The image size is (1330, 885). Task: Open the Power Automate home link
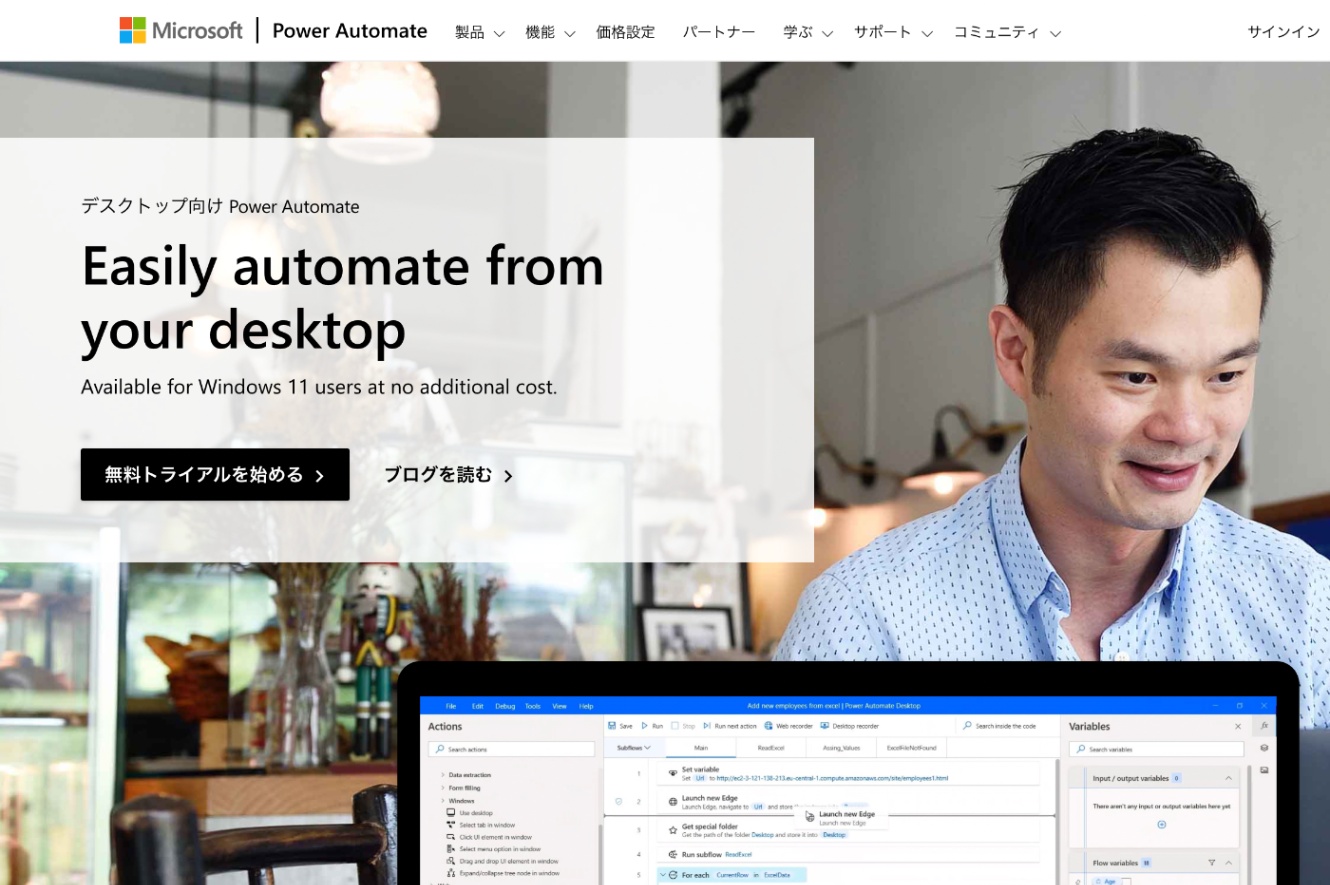point(350,31)
